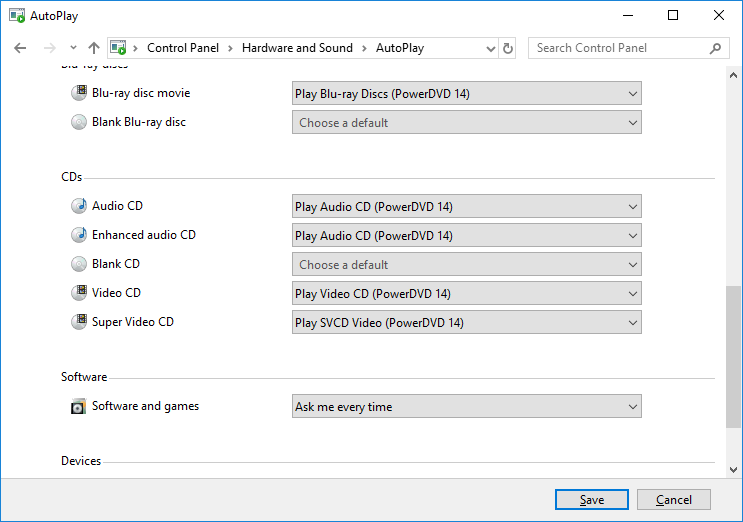This screenshot has height=522, width=743.
Task: Cancel the AutoPlay changes
Action: click(674, 500)
